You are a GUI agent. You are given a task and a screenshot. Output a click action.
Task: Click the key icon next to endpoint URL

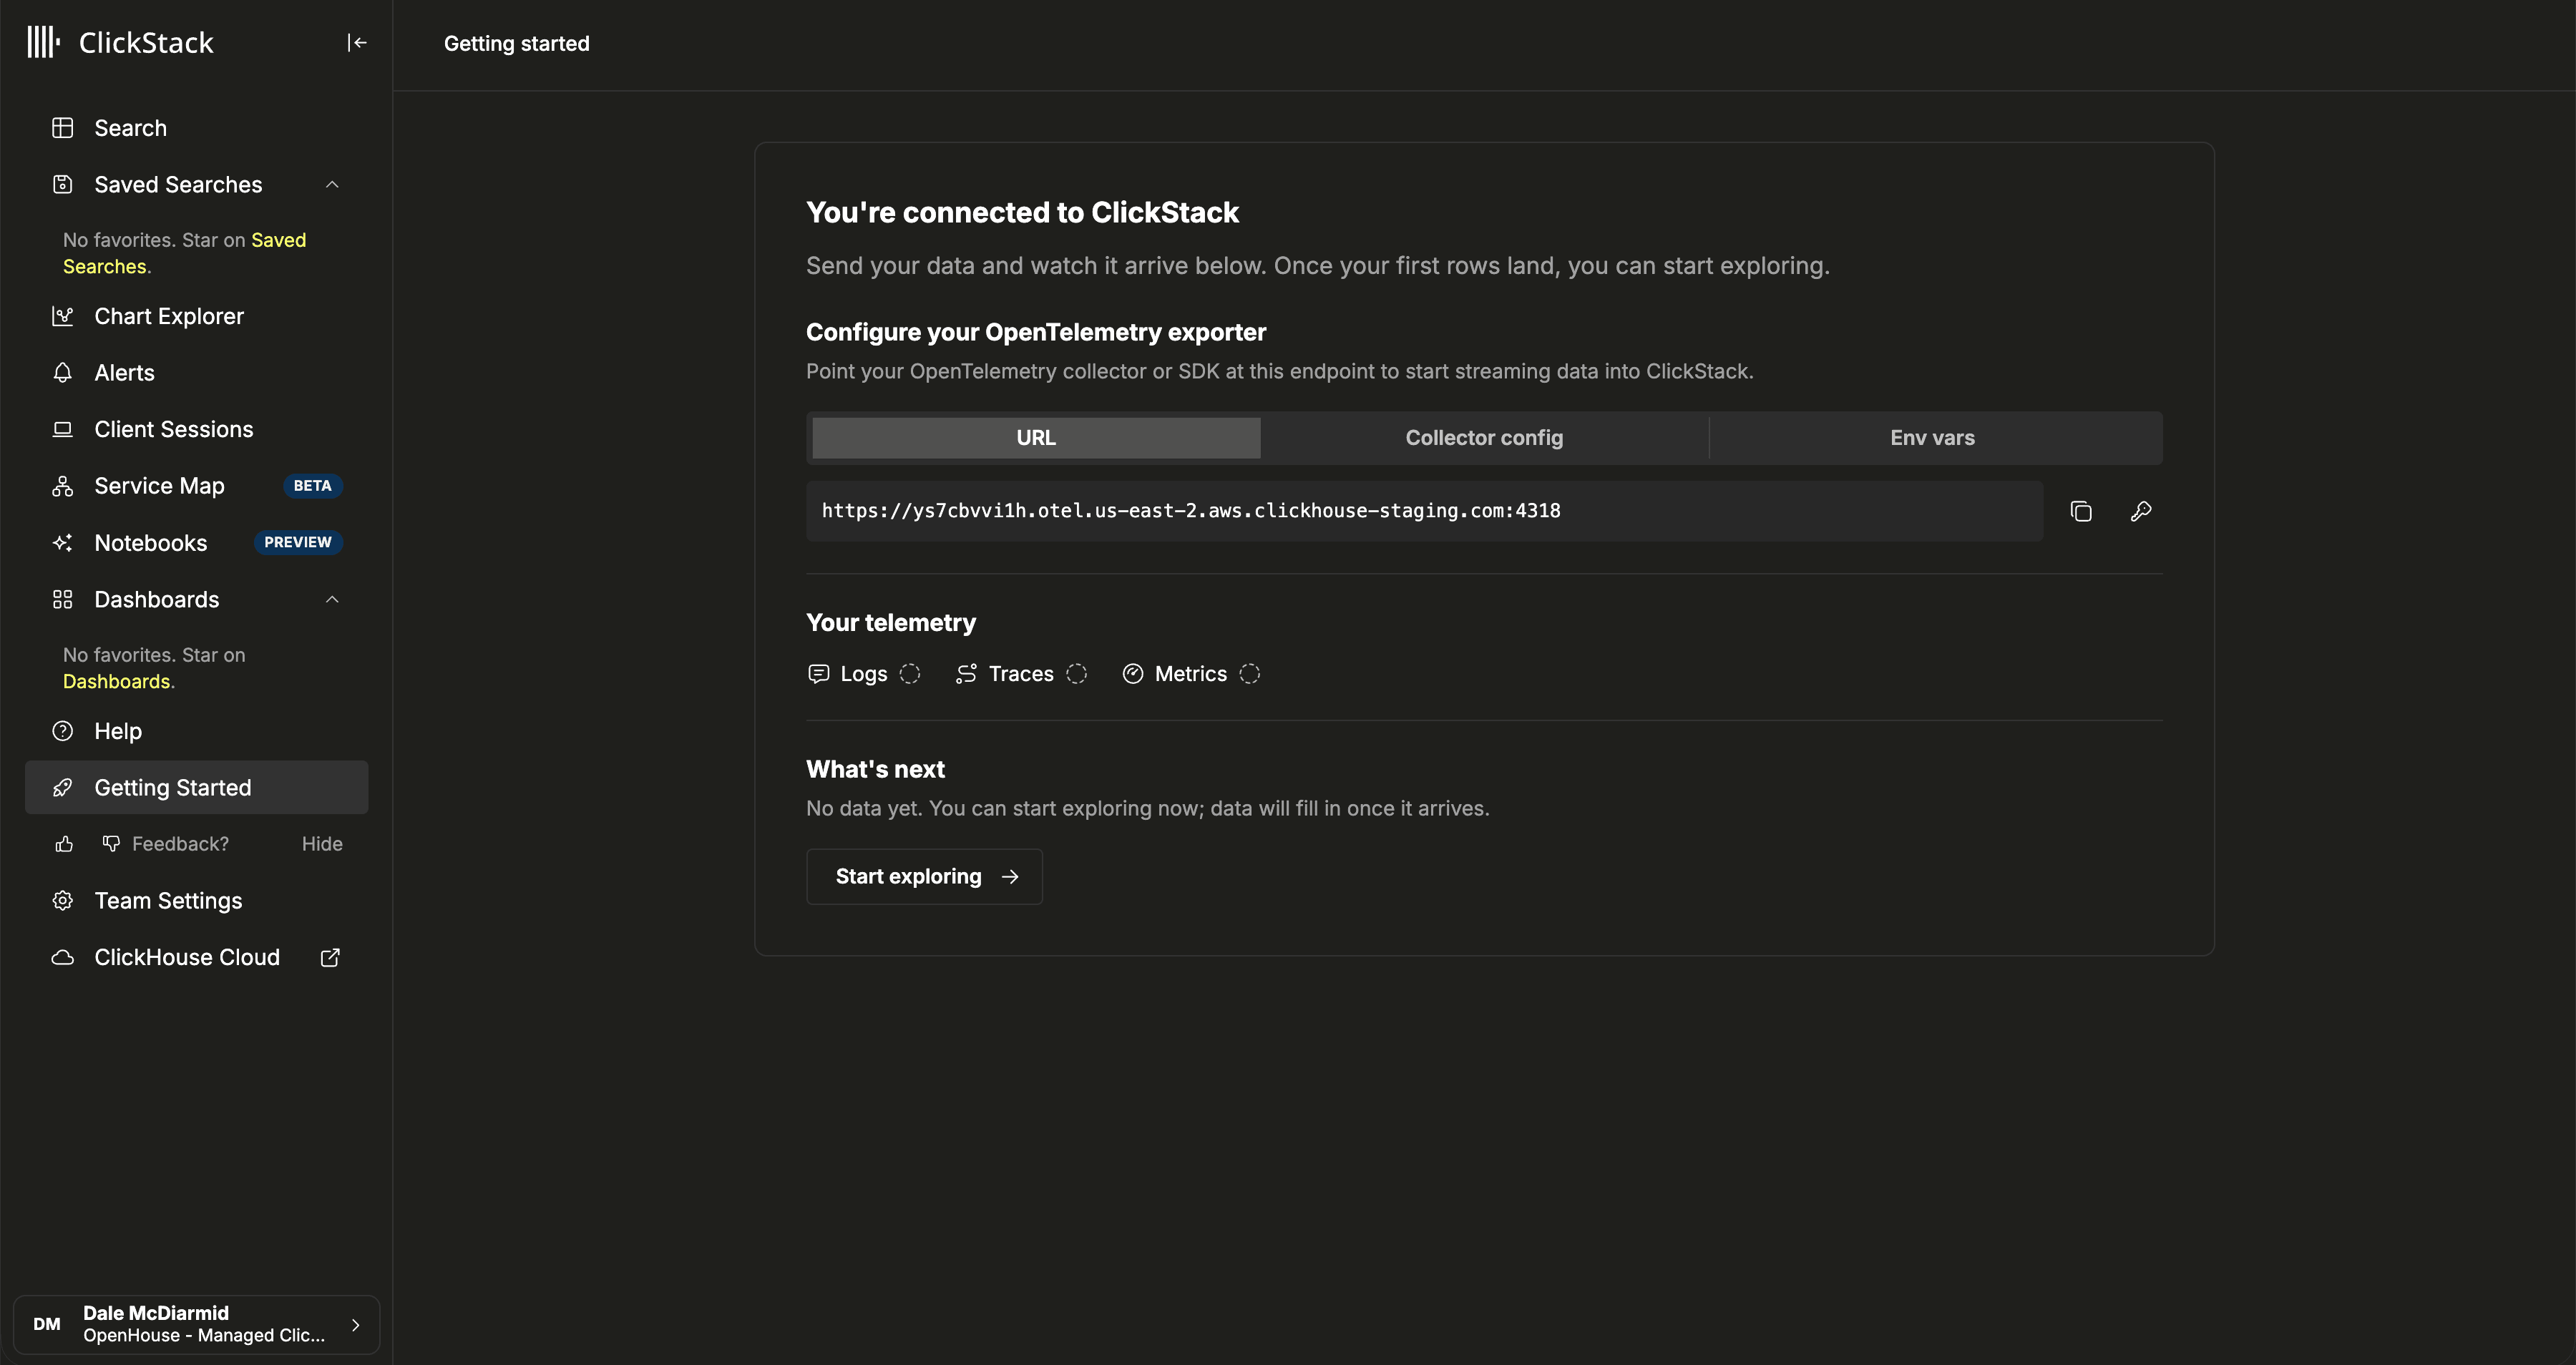pyautogui.click(x=2141, y=511)
